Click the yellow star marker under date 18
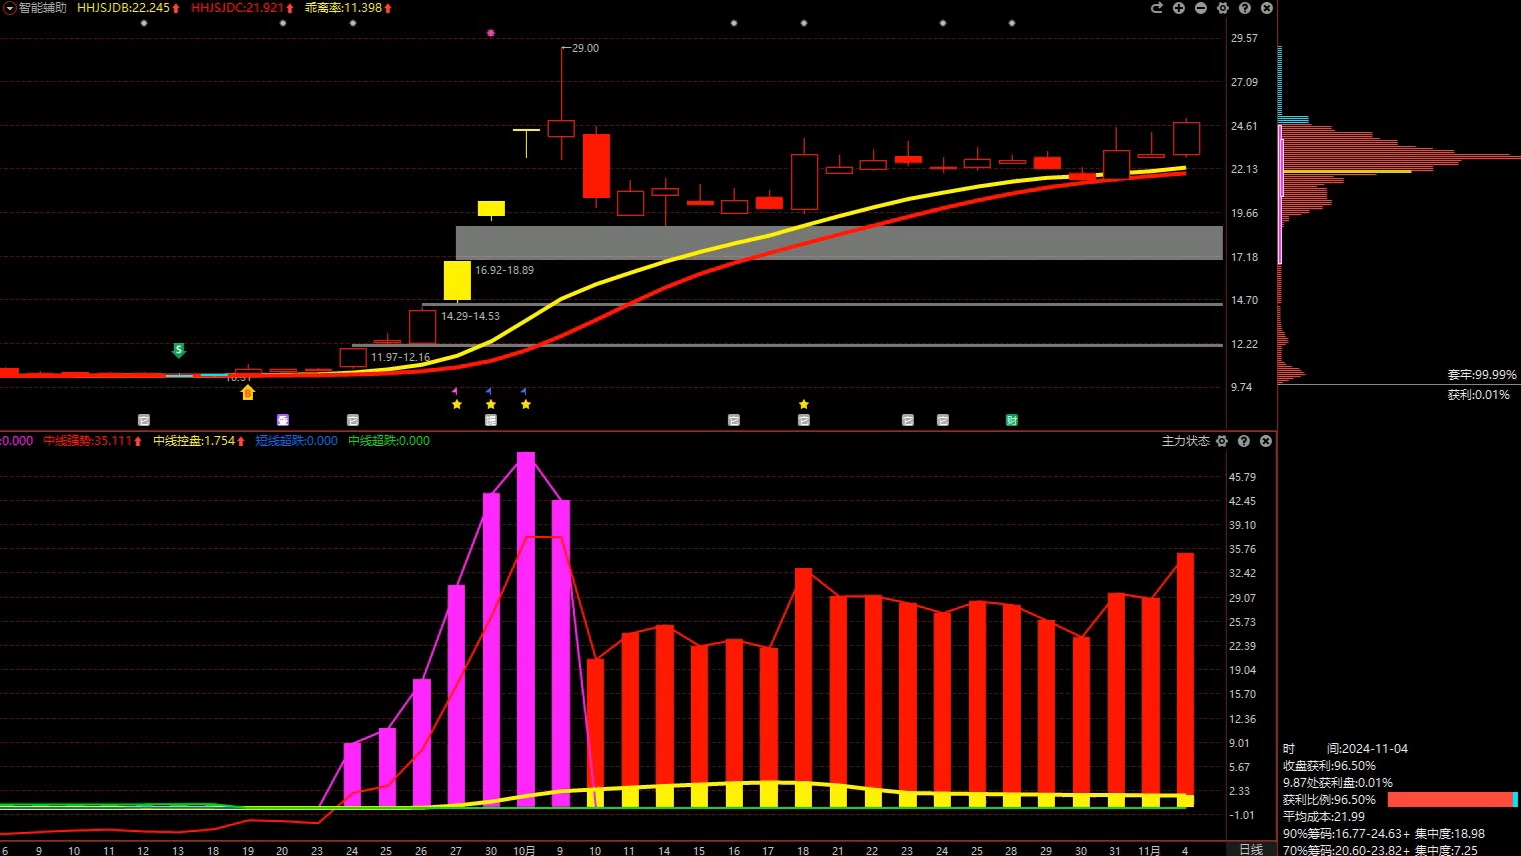 point(804,404)
